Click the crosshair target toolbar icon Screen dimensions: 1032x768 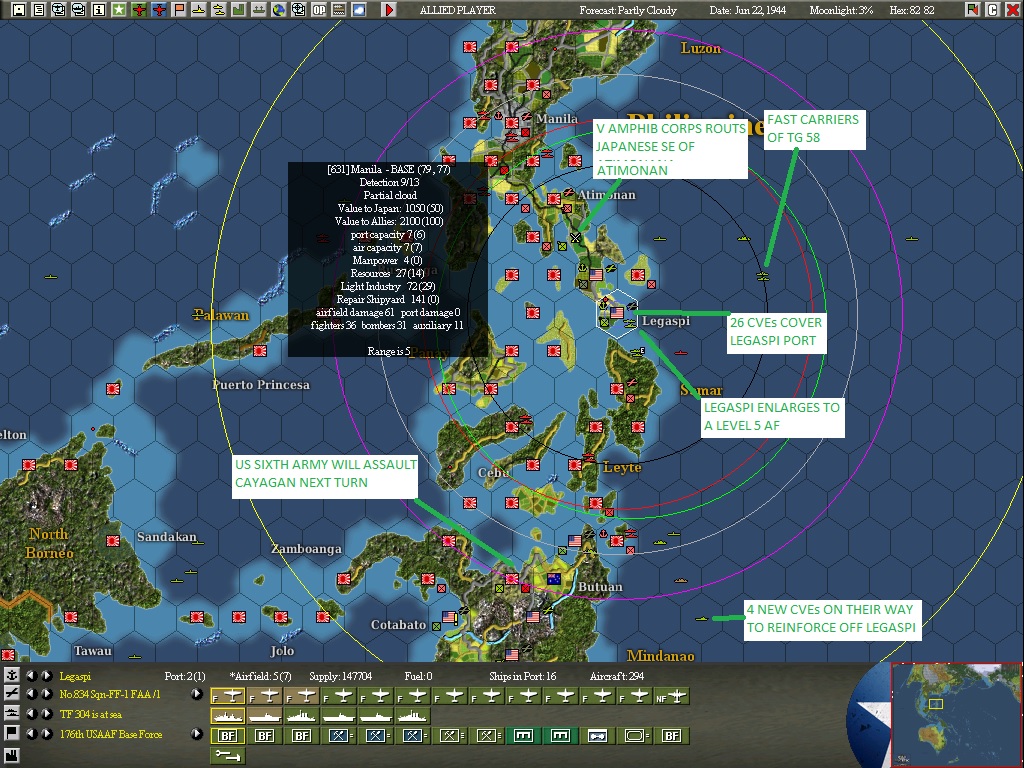[299, 9]
